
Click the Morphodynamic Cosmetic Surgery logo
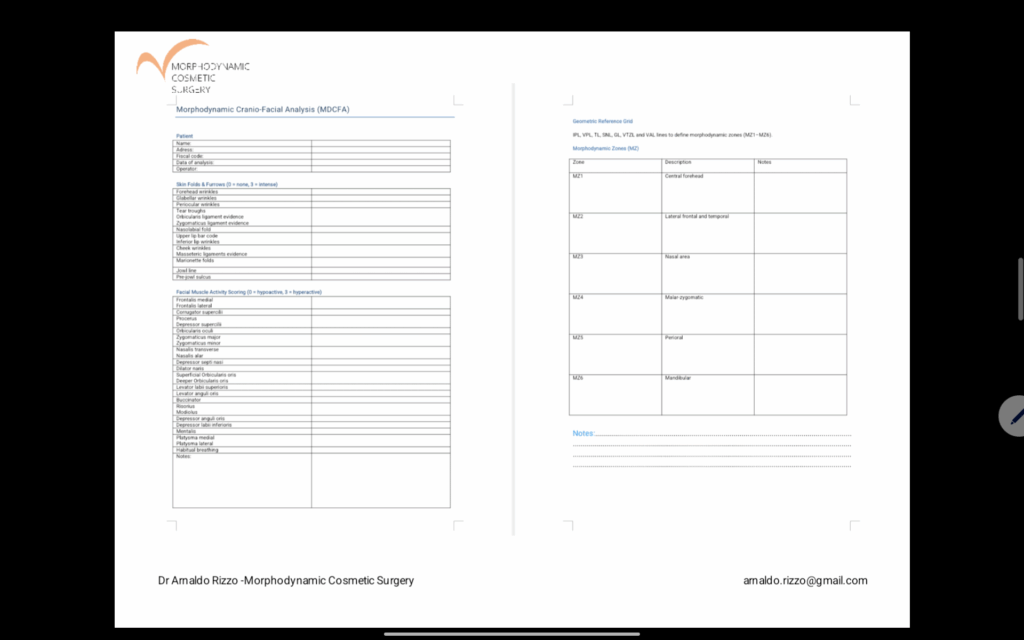[x=192, y=68]
